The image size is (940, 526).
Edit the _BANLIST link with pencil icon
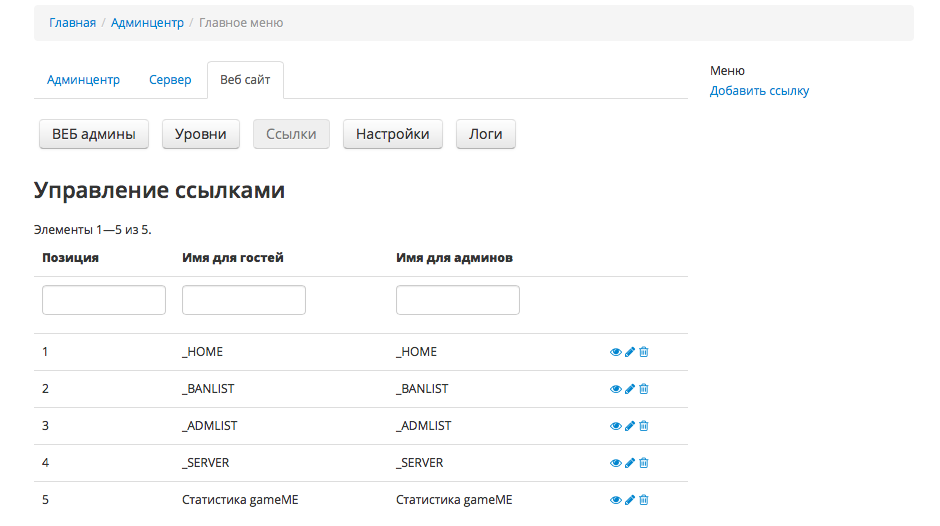pos(629,389)
